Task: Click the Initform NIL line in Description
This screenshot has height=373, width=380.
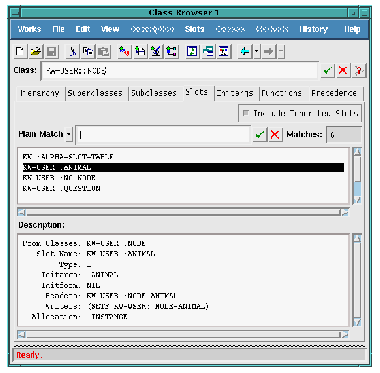Action: (x=71, y=286)
